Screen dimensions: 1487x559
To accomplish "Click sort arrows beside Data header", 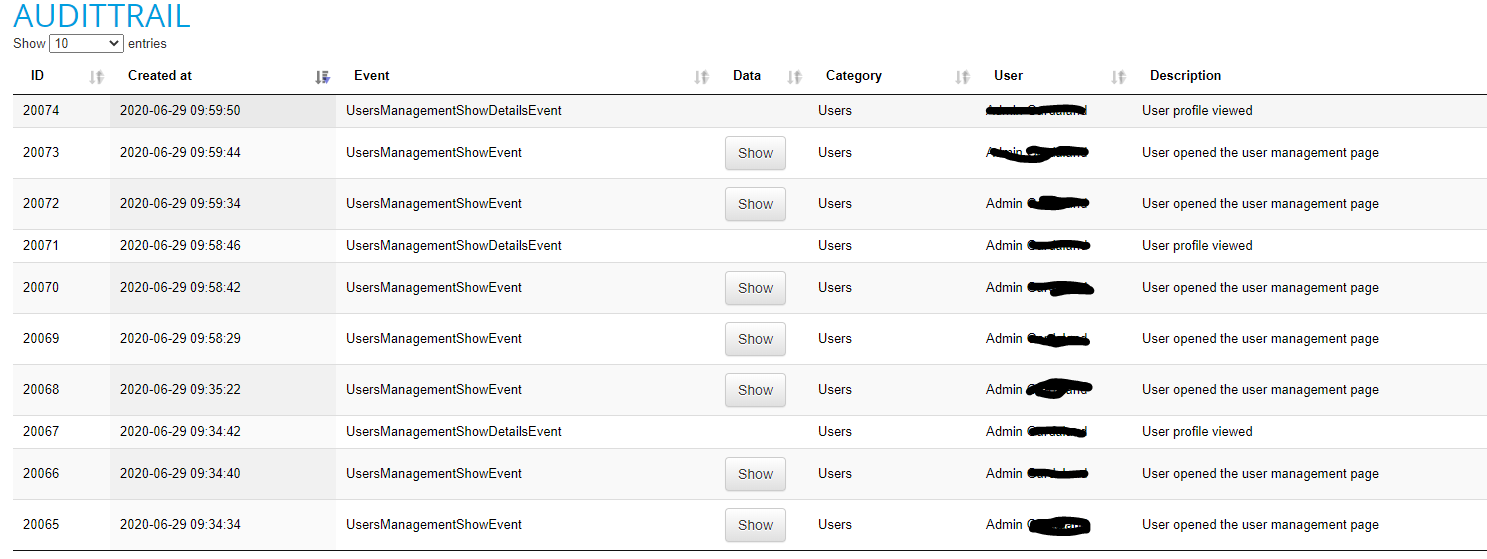I will coord(795,77).
